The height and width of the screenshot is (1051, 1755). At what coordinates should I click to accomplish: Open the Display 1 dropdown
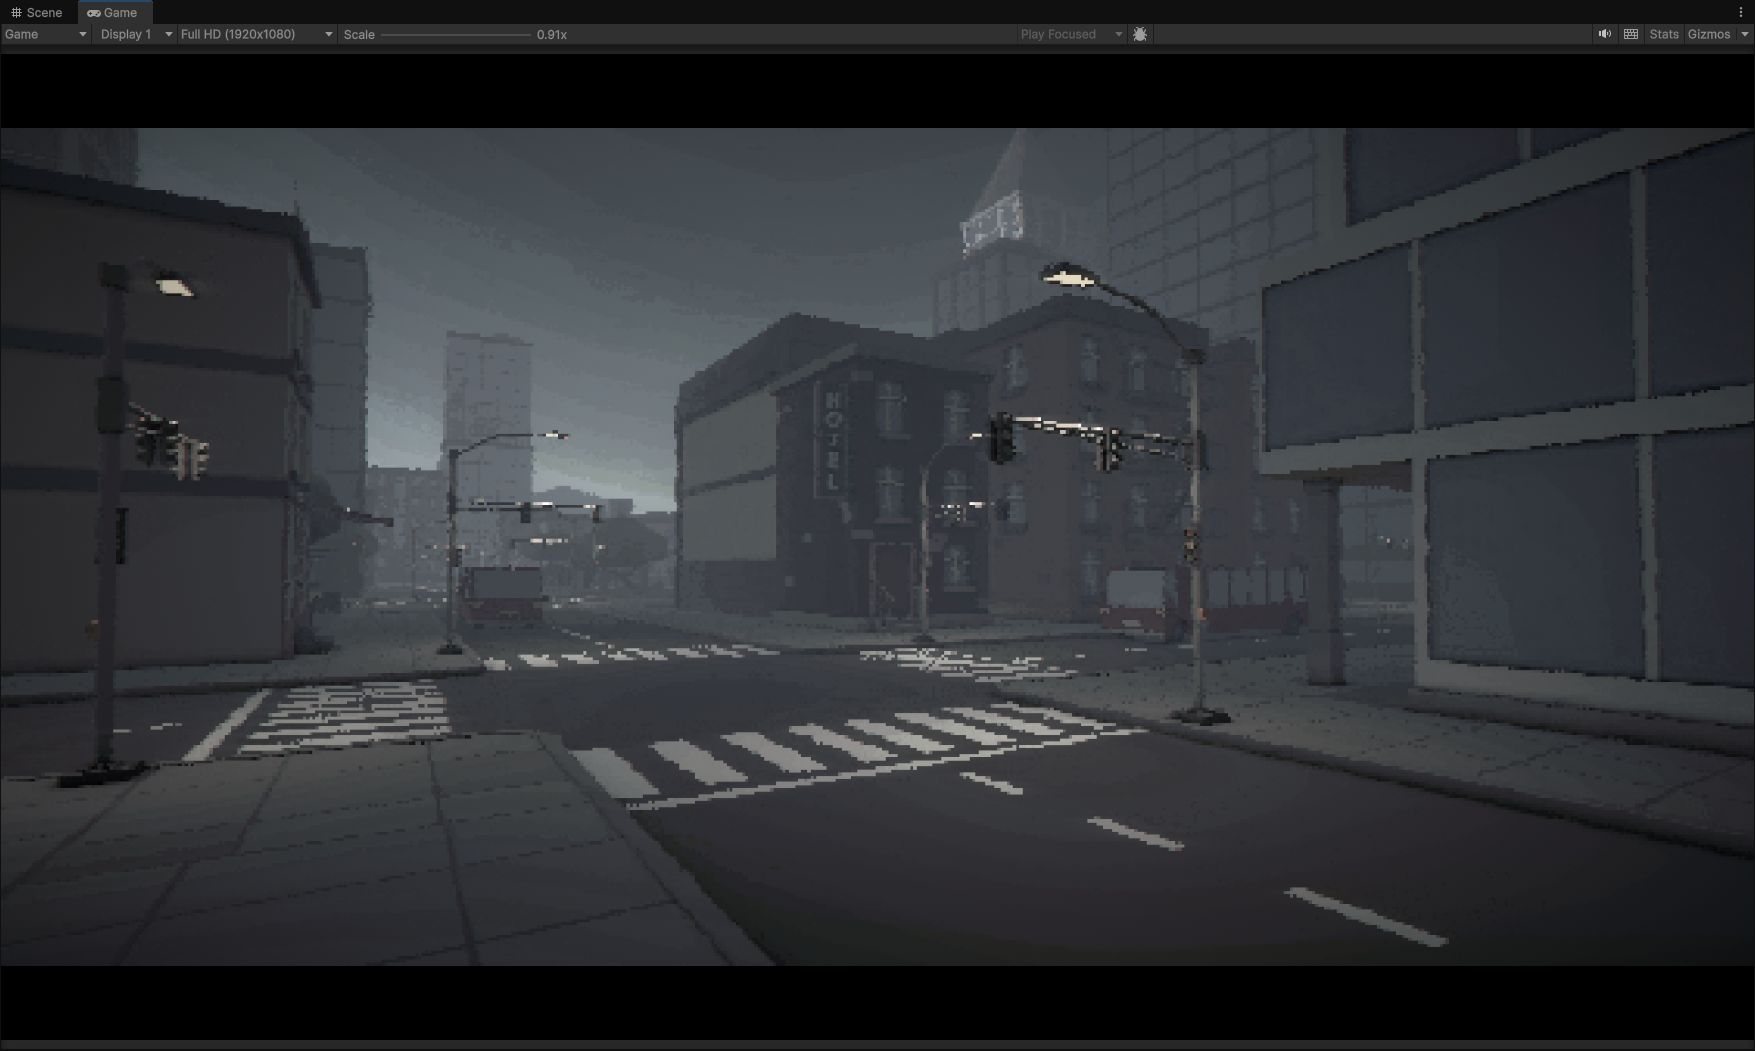pyautogui.click(x=136, y=34)
